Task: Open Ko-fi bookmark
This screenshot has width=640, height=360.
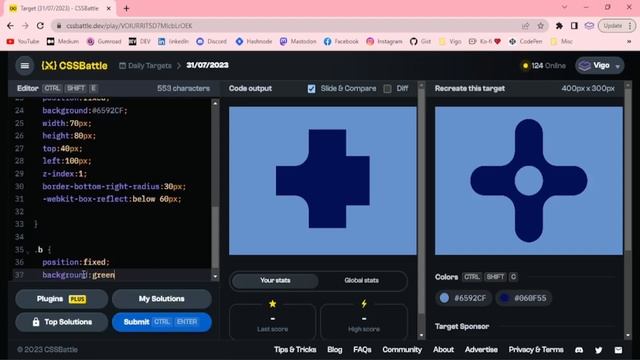Action: pyautogui.click(x=484, y=42)
